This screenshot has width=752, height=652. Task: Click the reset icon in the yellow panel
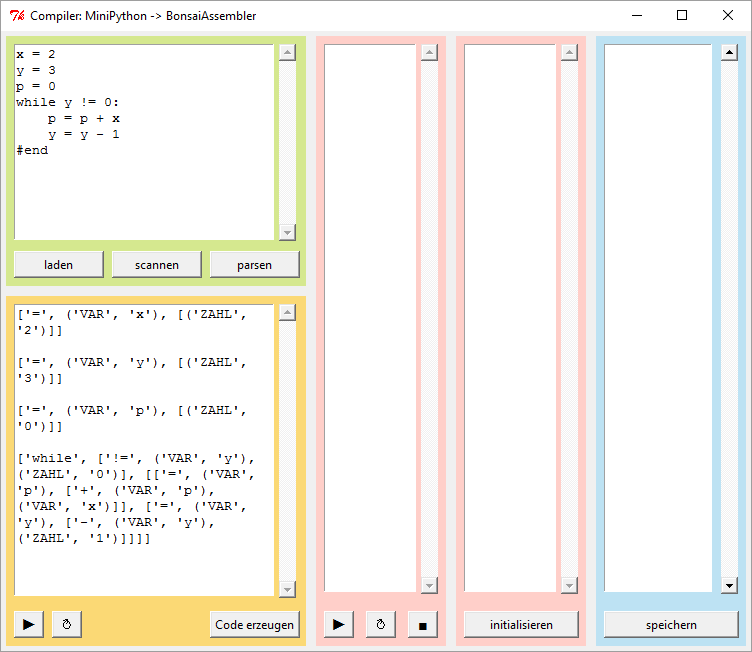[x=66, y=624]
